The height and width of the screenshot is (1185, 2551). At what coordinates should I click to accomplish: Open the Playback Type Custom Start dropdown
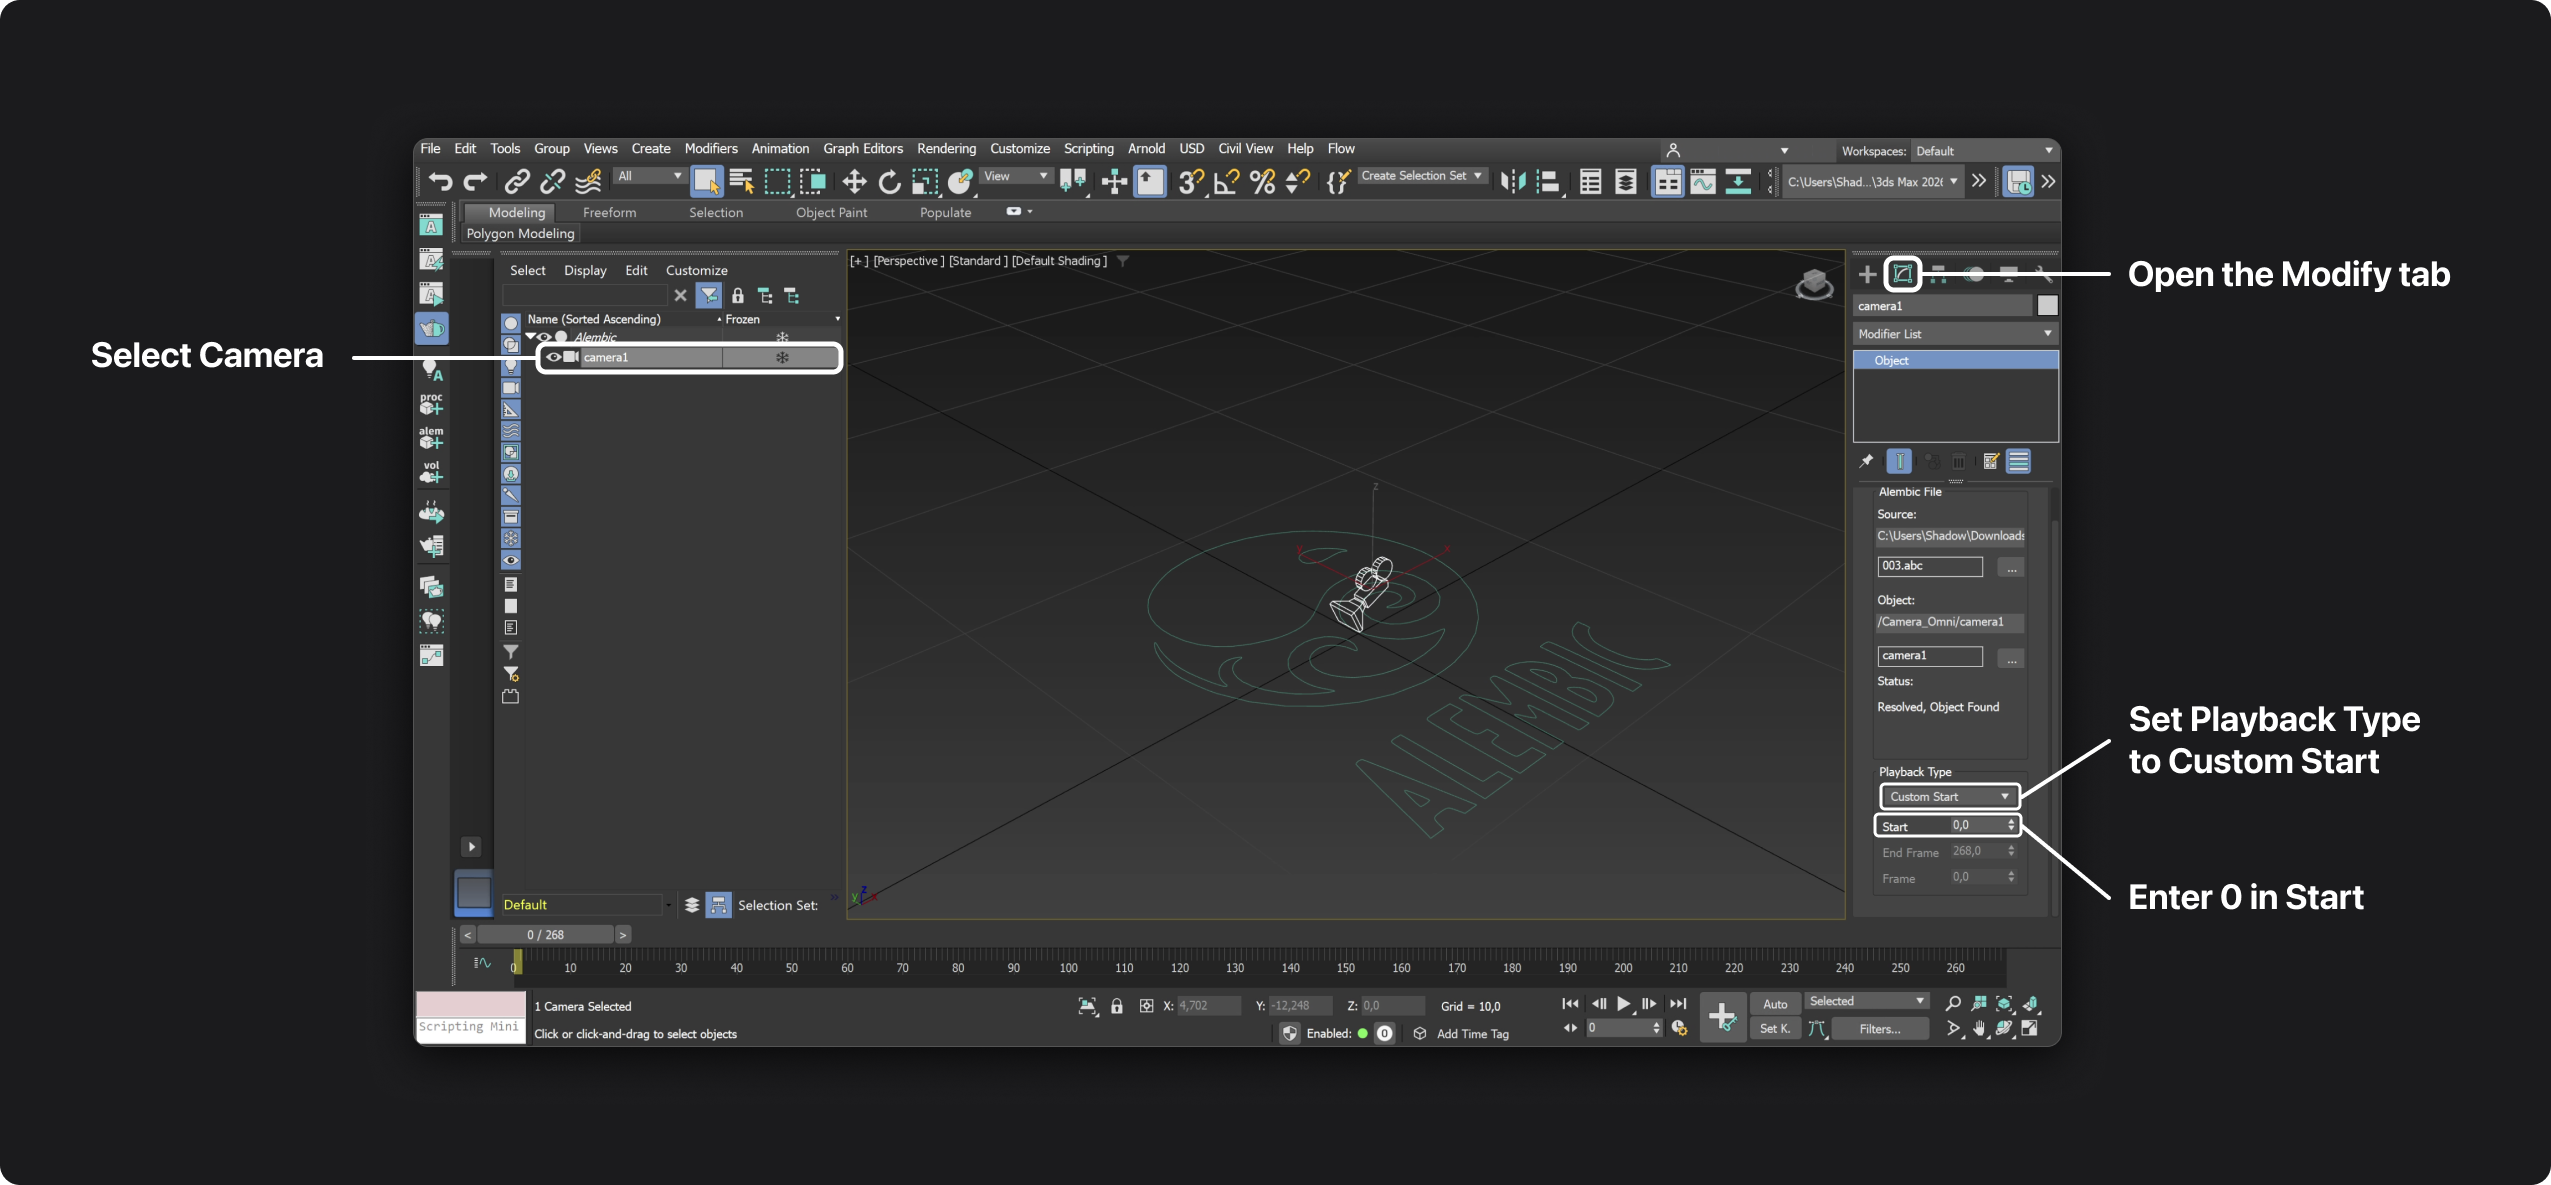pyautogui.click(x=1949, y=796)
